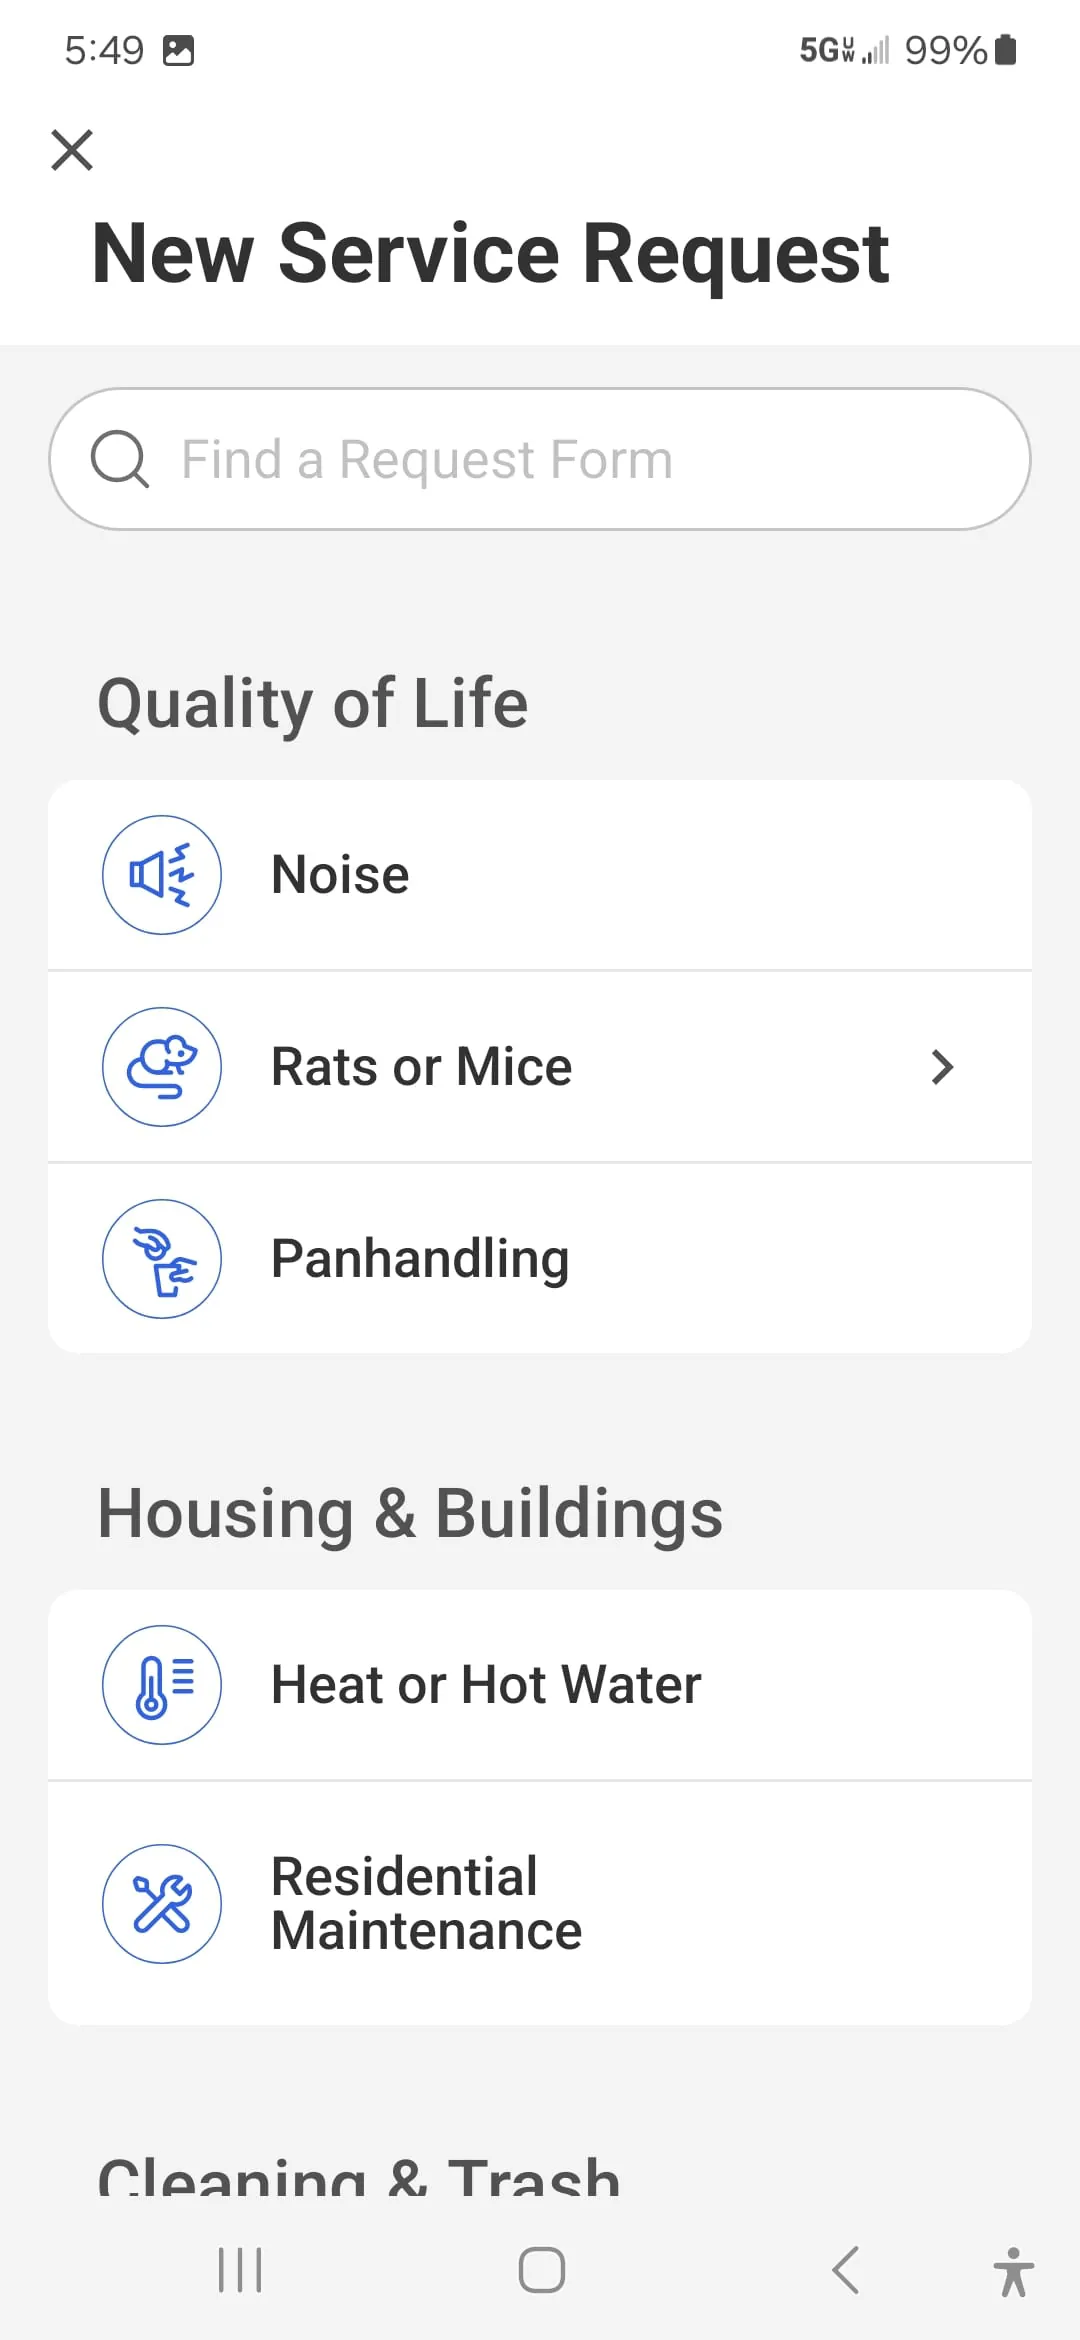Select the Rats or Mice label
This screenshot has height=2340, width=1080.
point(421,1067)
